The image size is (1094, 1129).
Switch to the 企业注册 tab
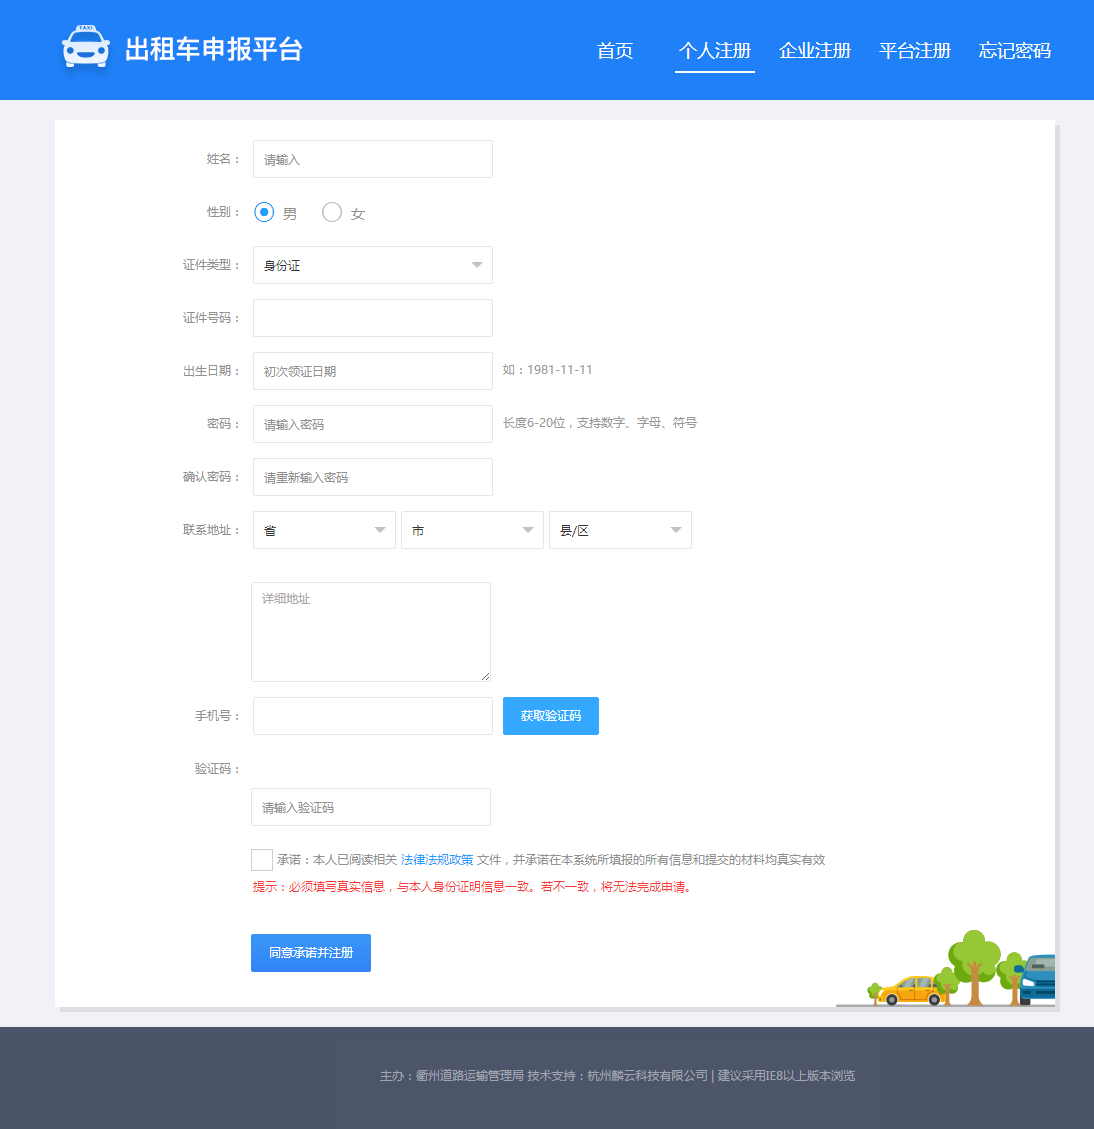815,51
